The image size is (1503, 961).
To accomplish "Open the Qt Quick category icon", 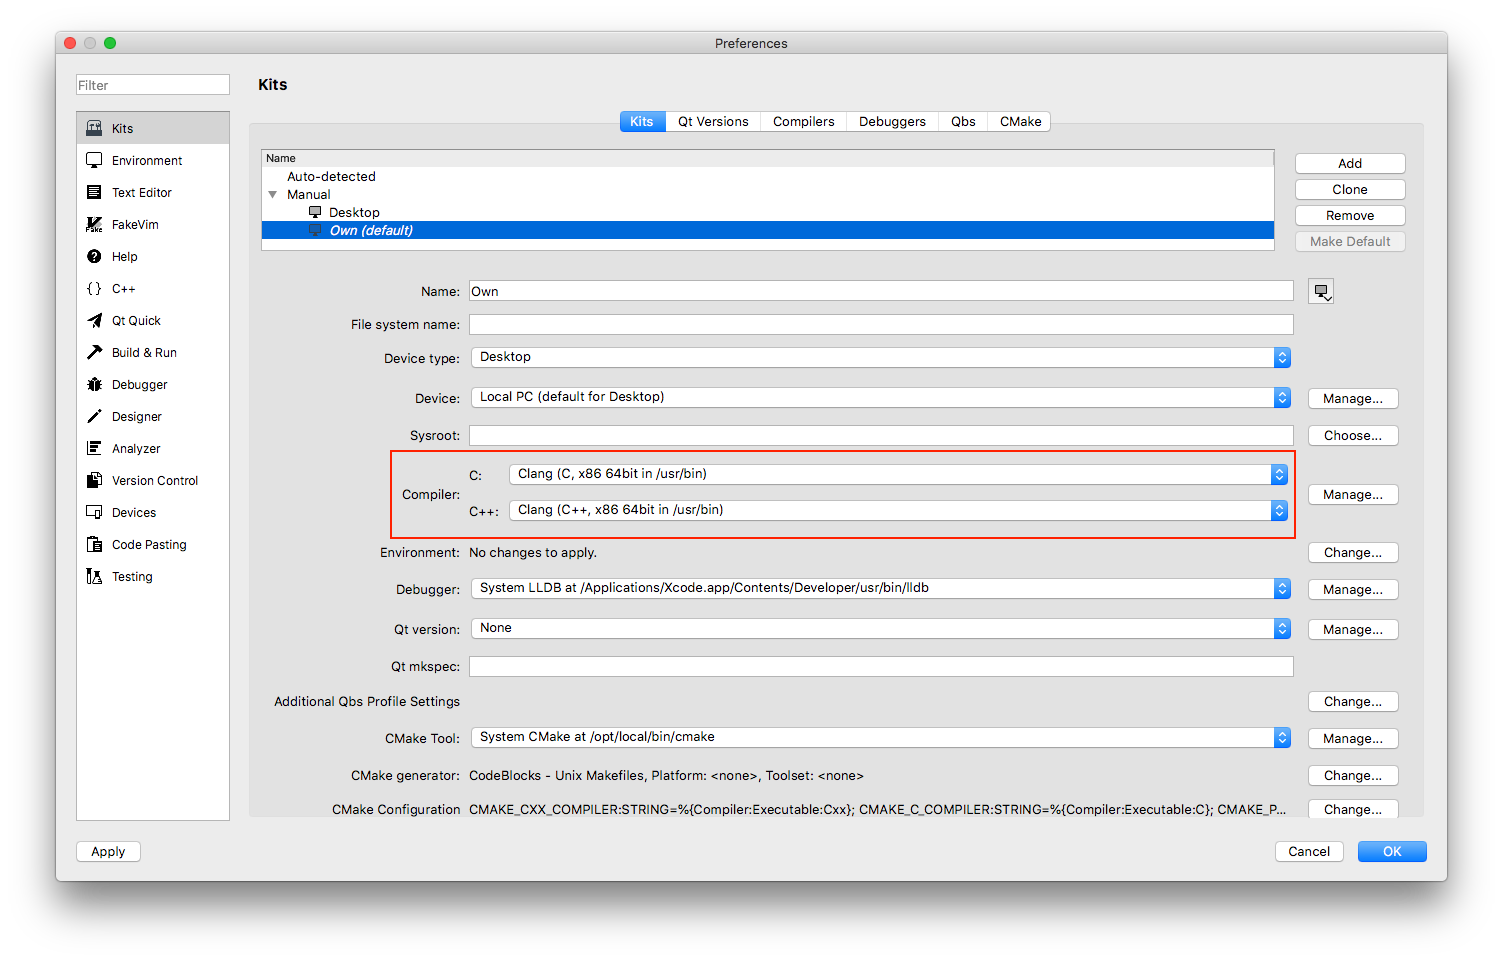I will [x=94, y=320].
